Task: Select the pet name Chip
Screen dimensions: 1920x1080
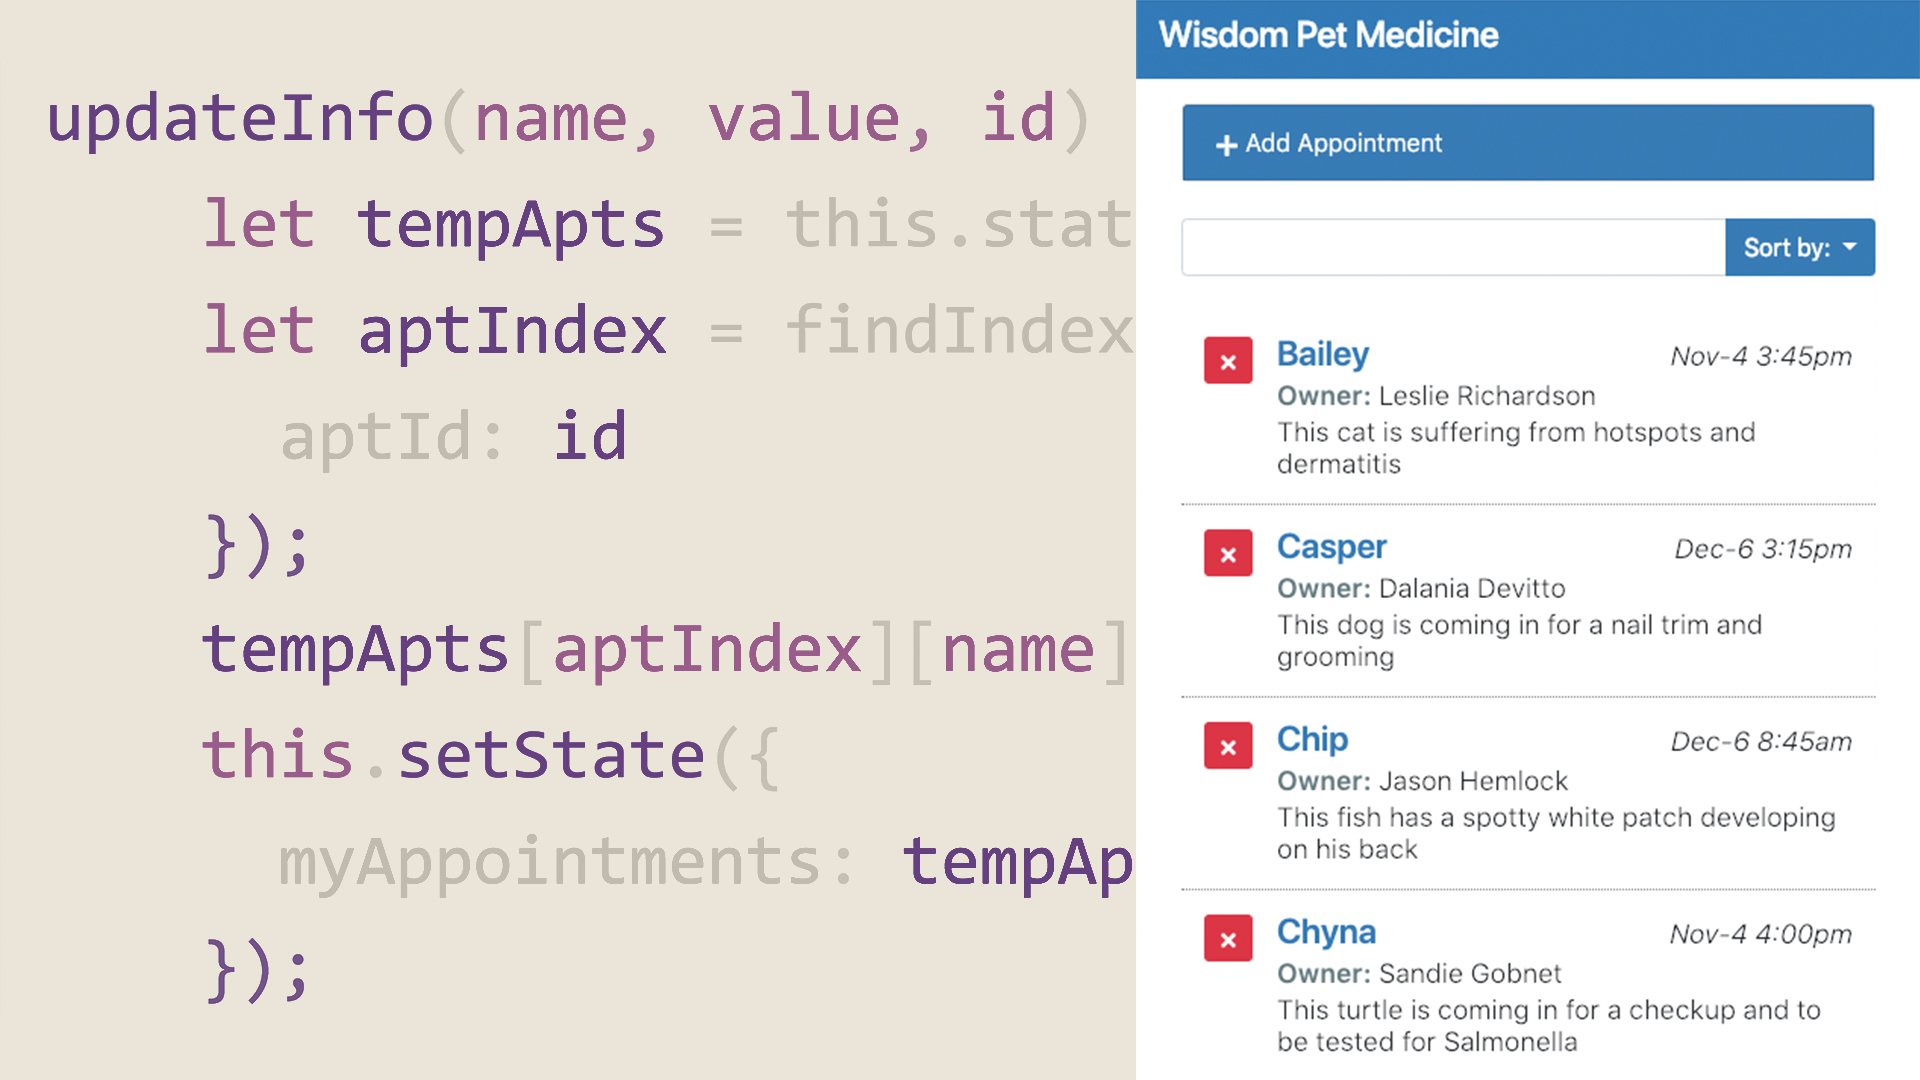Action: pyautogui.click(x=1312, y=739)
